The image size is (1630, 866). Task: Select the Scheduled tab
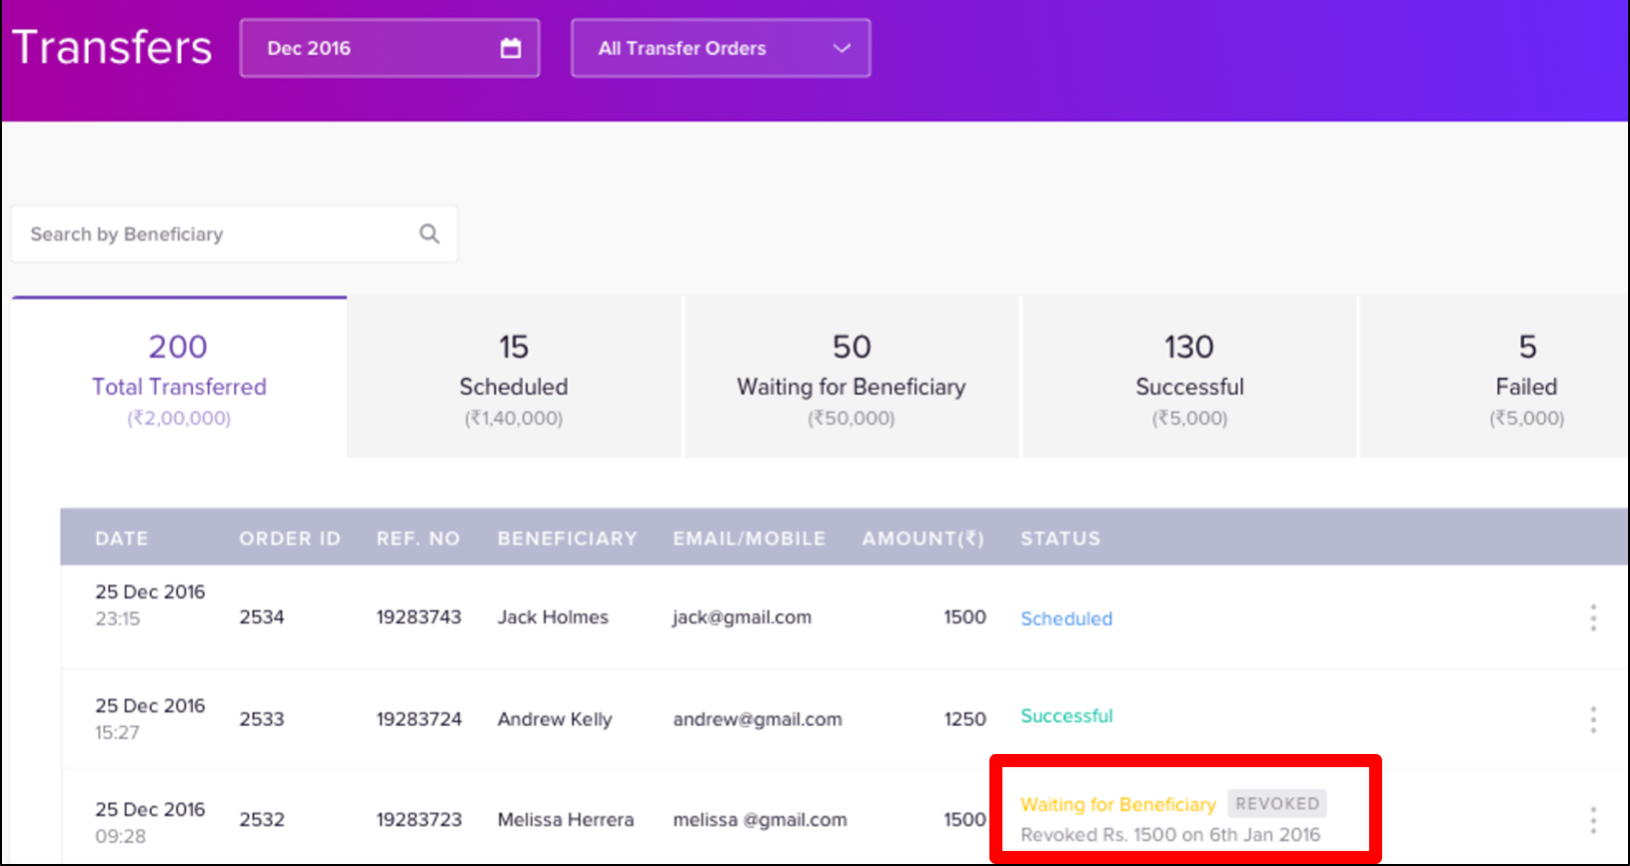(514, 377)
